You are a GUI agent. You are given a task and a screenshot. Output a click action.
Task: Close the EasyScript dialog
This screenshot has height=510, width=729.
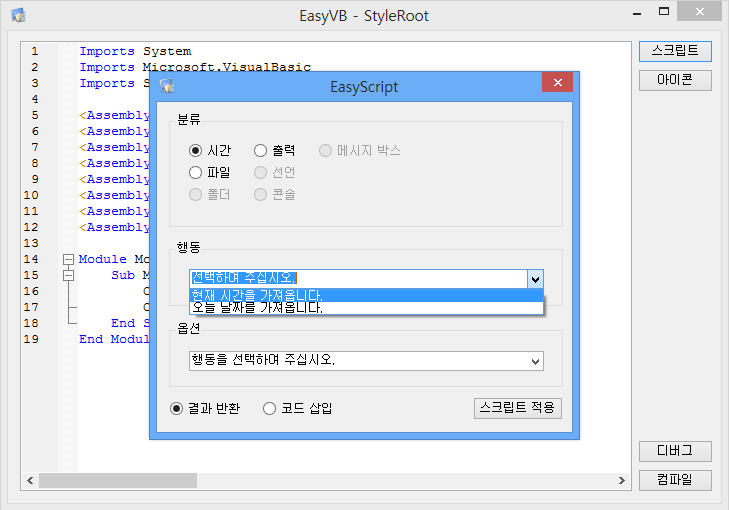pyautogui.click(x=556, y=85)
